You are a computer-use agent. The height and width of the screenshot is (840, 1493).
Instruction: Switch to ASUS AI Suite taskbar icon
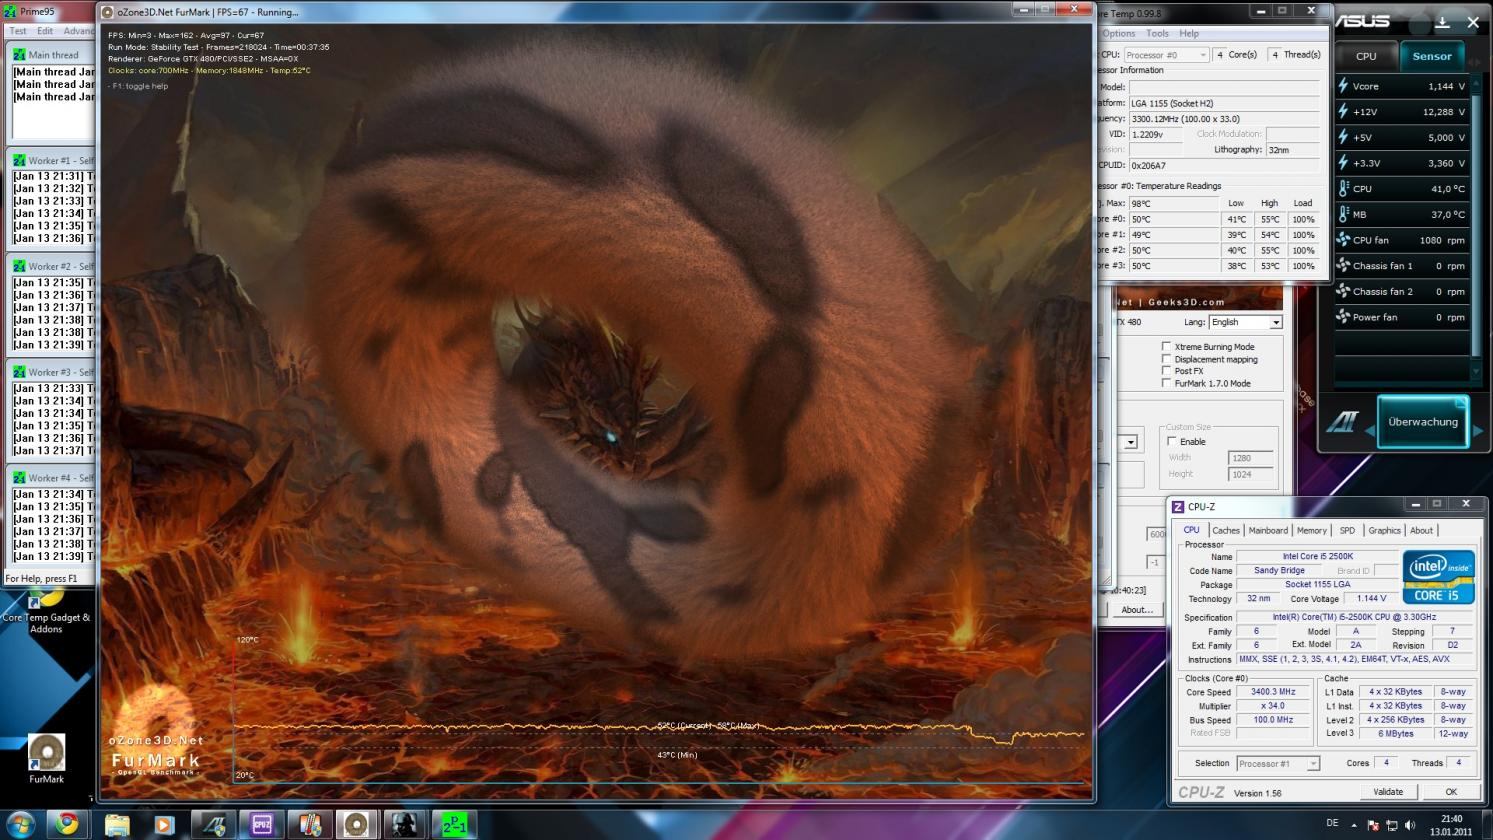[x=213, y=825]
